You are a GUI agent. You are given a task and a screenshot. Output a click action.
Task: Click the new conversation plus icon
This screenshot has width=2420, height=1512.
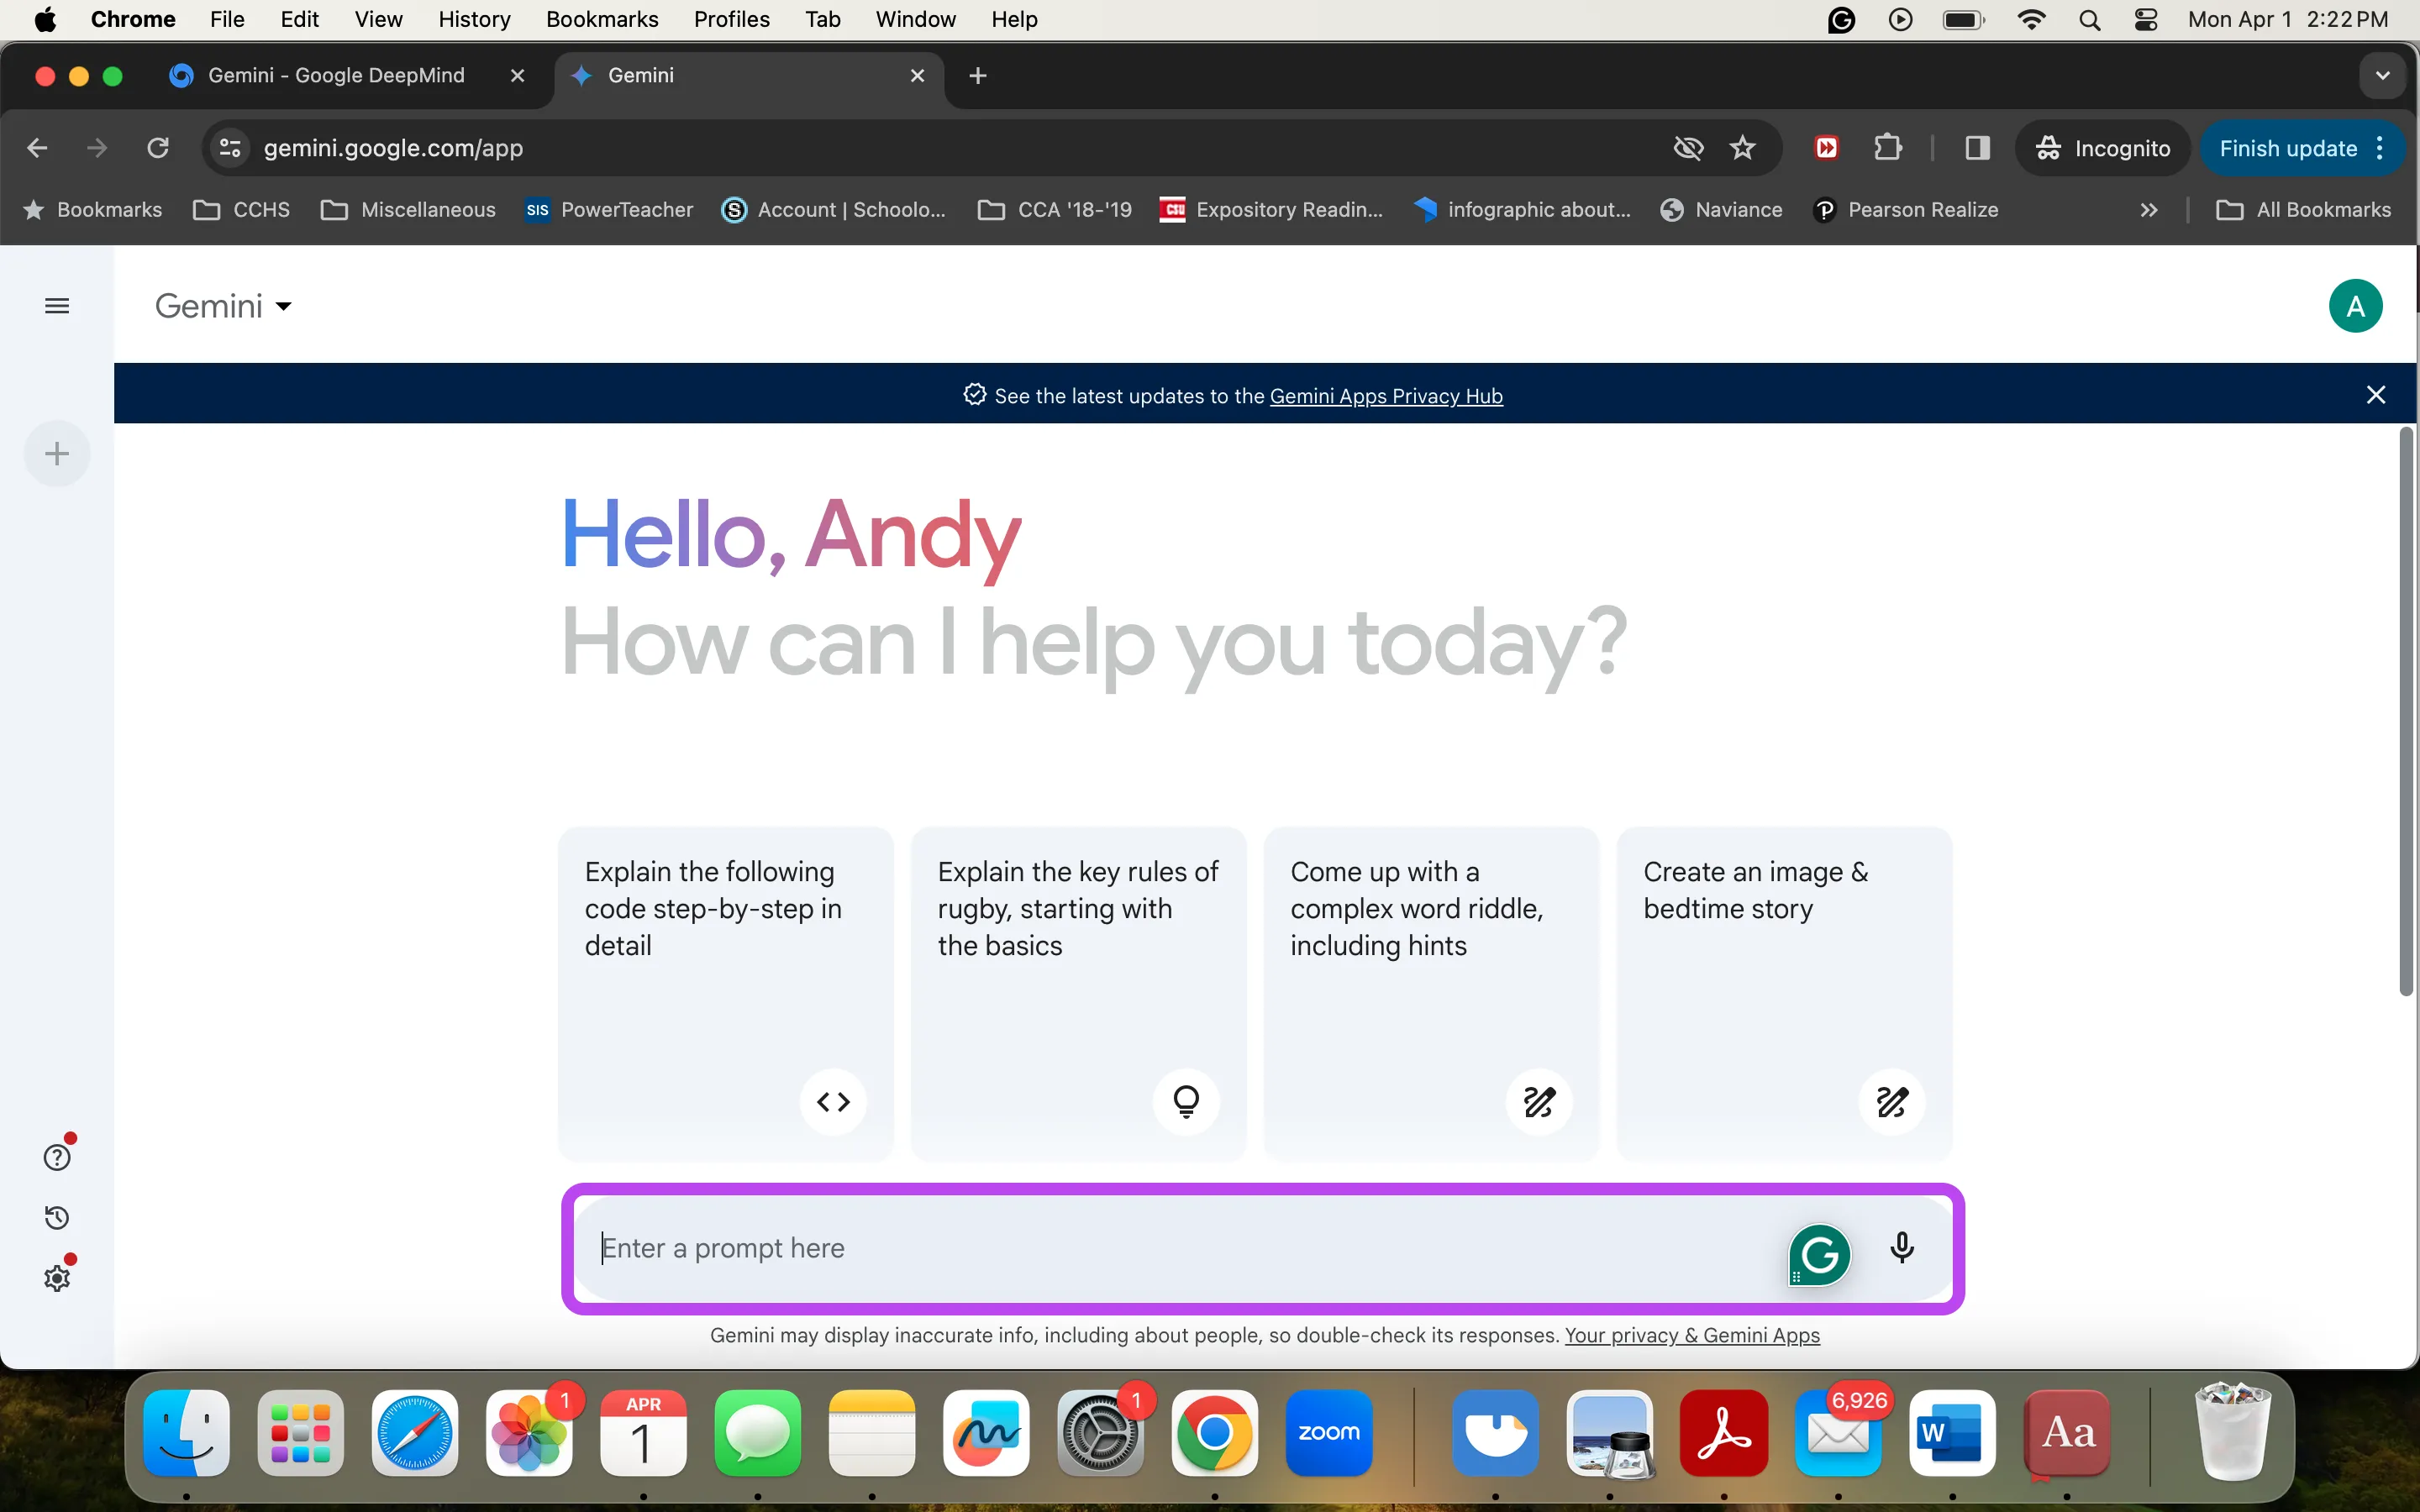(x=55, y=453)
